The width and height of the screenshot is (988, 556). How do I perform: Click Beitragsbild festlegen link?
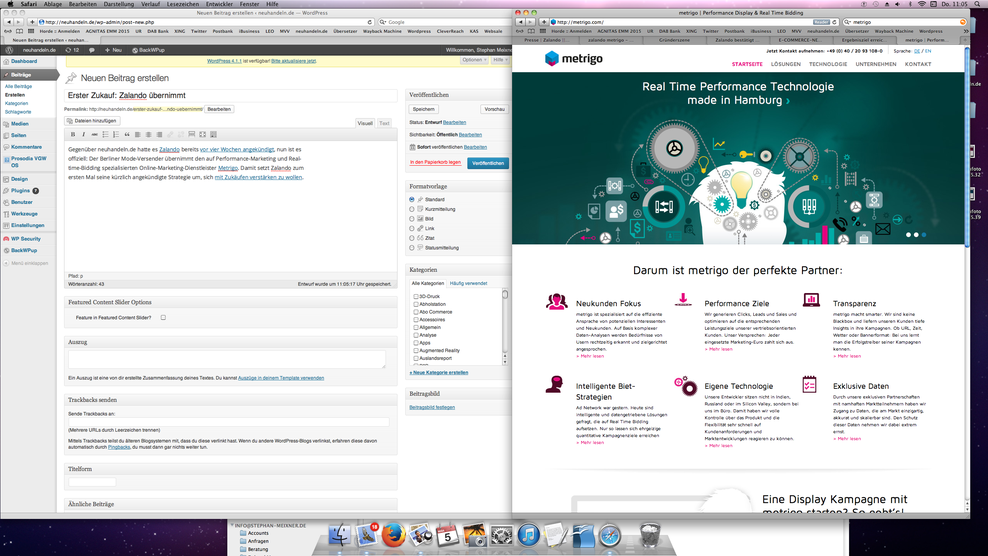pyautogui.click(x=432, y=407)
